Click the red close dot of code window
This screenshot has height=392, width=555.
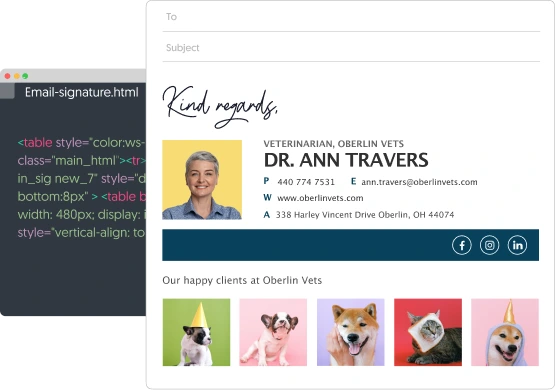(x=7, y=76)
